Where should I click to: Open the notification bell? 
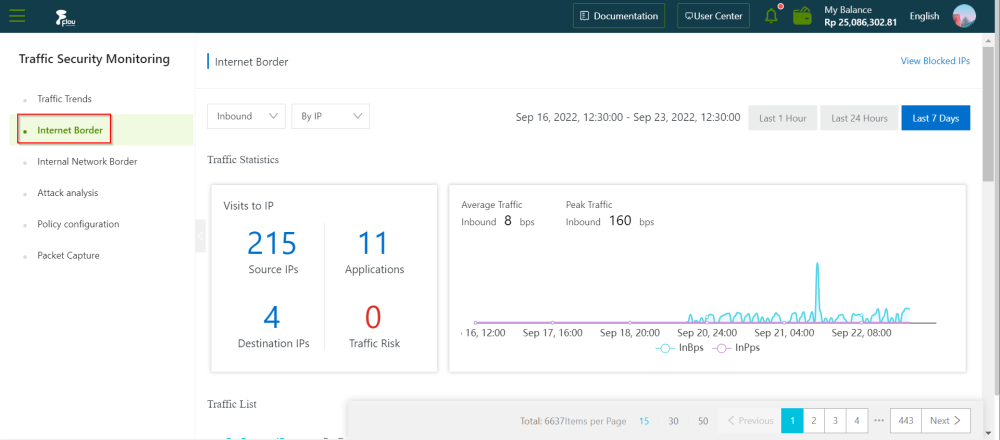click(x=773, y=15)
